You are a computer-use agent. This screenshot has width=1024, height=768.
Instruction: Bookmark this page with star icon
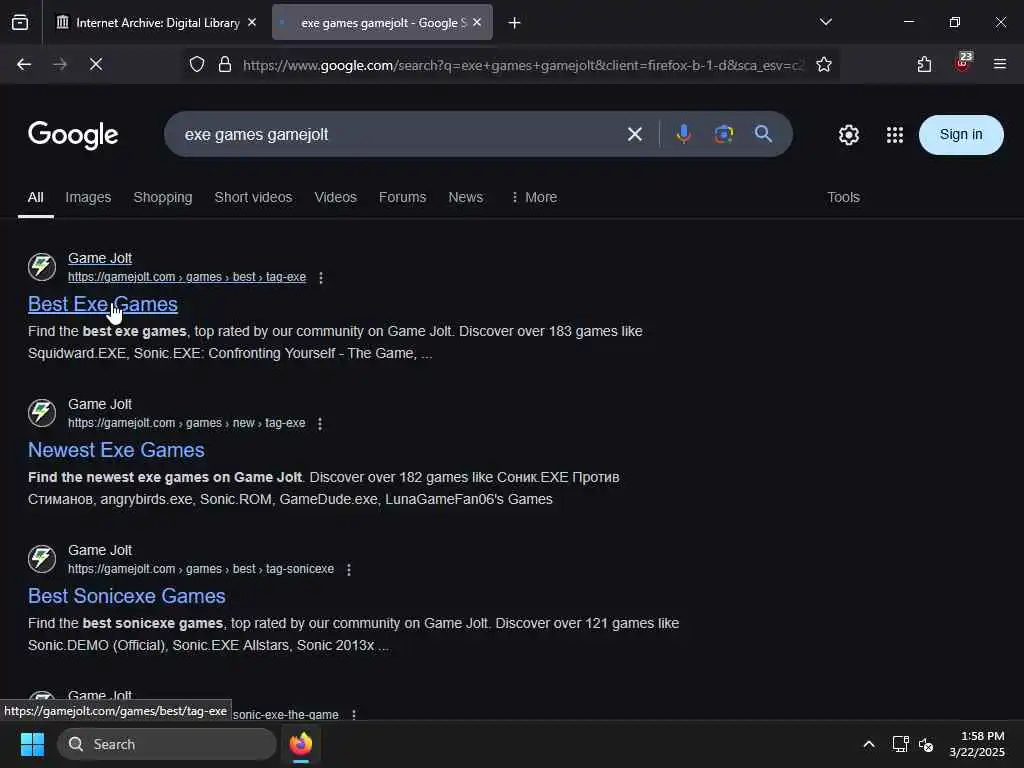tap(824, 64)
